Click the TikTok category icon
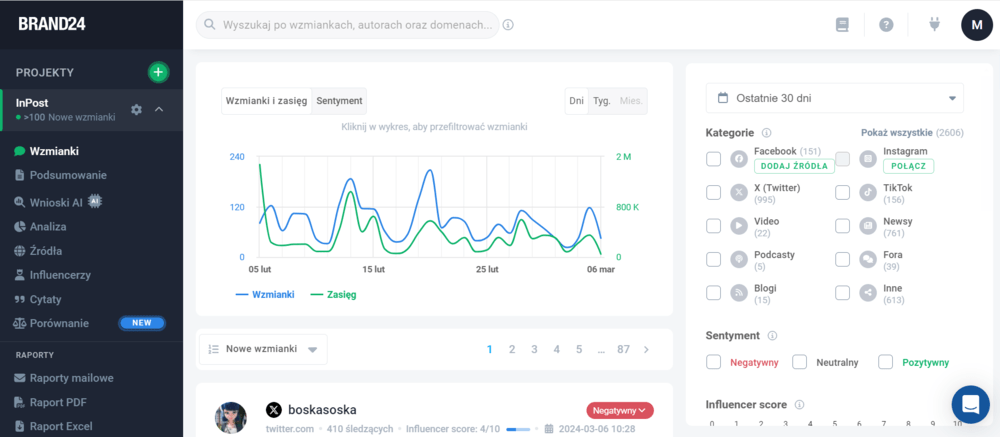The width and height of the screenshot is (1000, 437). (x=867, y=192)
